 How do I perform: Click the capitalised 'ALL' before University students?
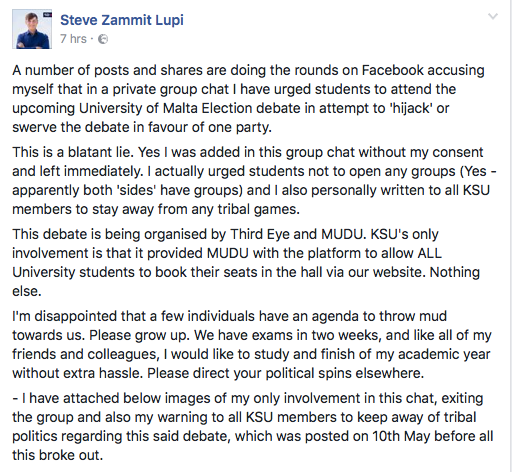pyautogui.click(x=429, y=253)
